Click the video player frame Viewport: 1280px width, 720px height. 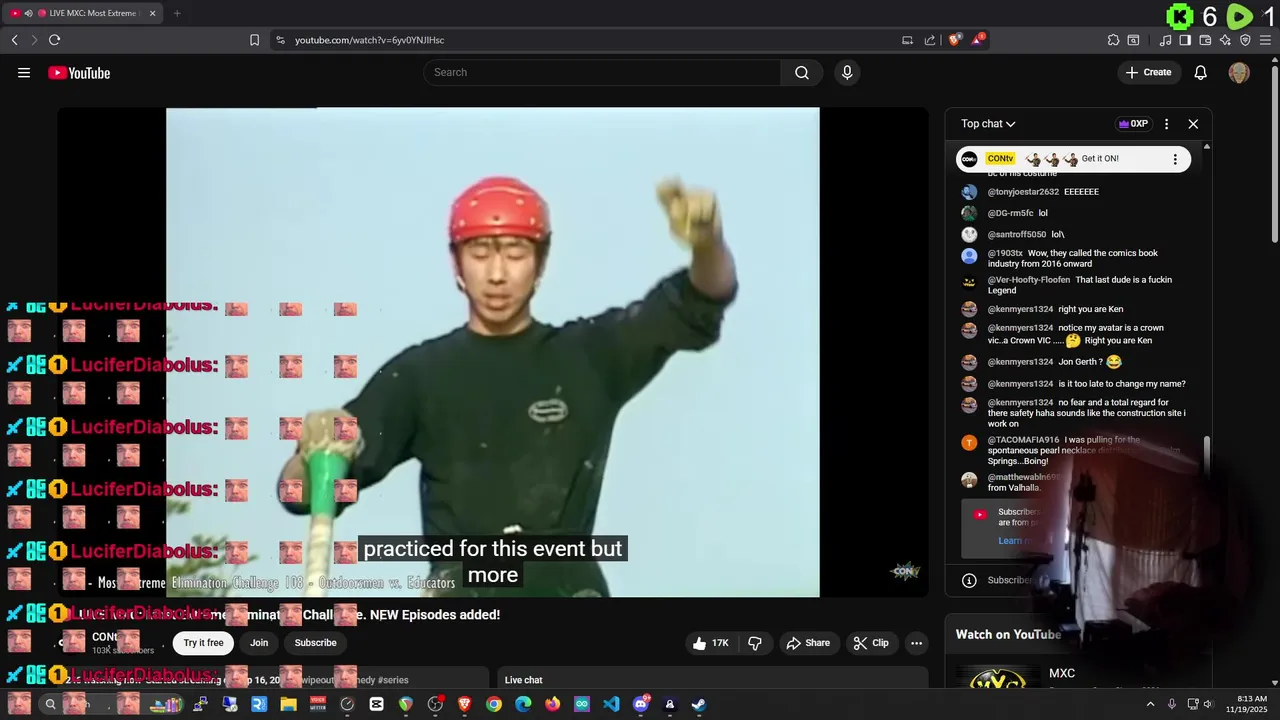(492, 352)
